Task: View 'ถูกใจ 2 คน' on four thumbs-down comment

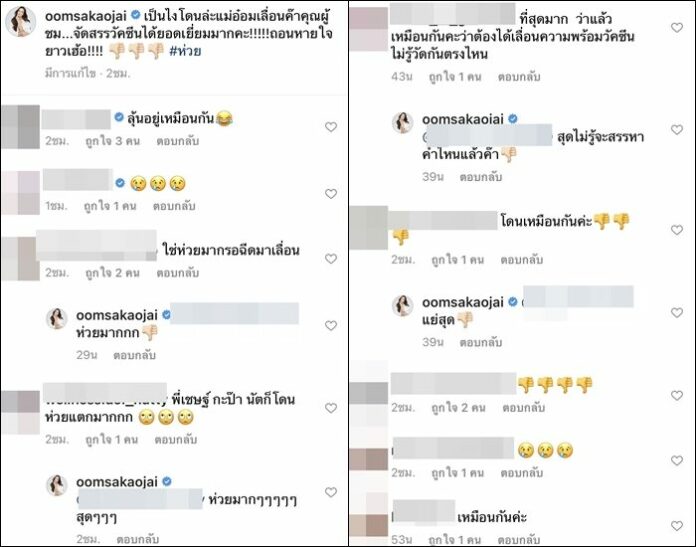Action: (458, 408)
